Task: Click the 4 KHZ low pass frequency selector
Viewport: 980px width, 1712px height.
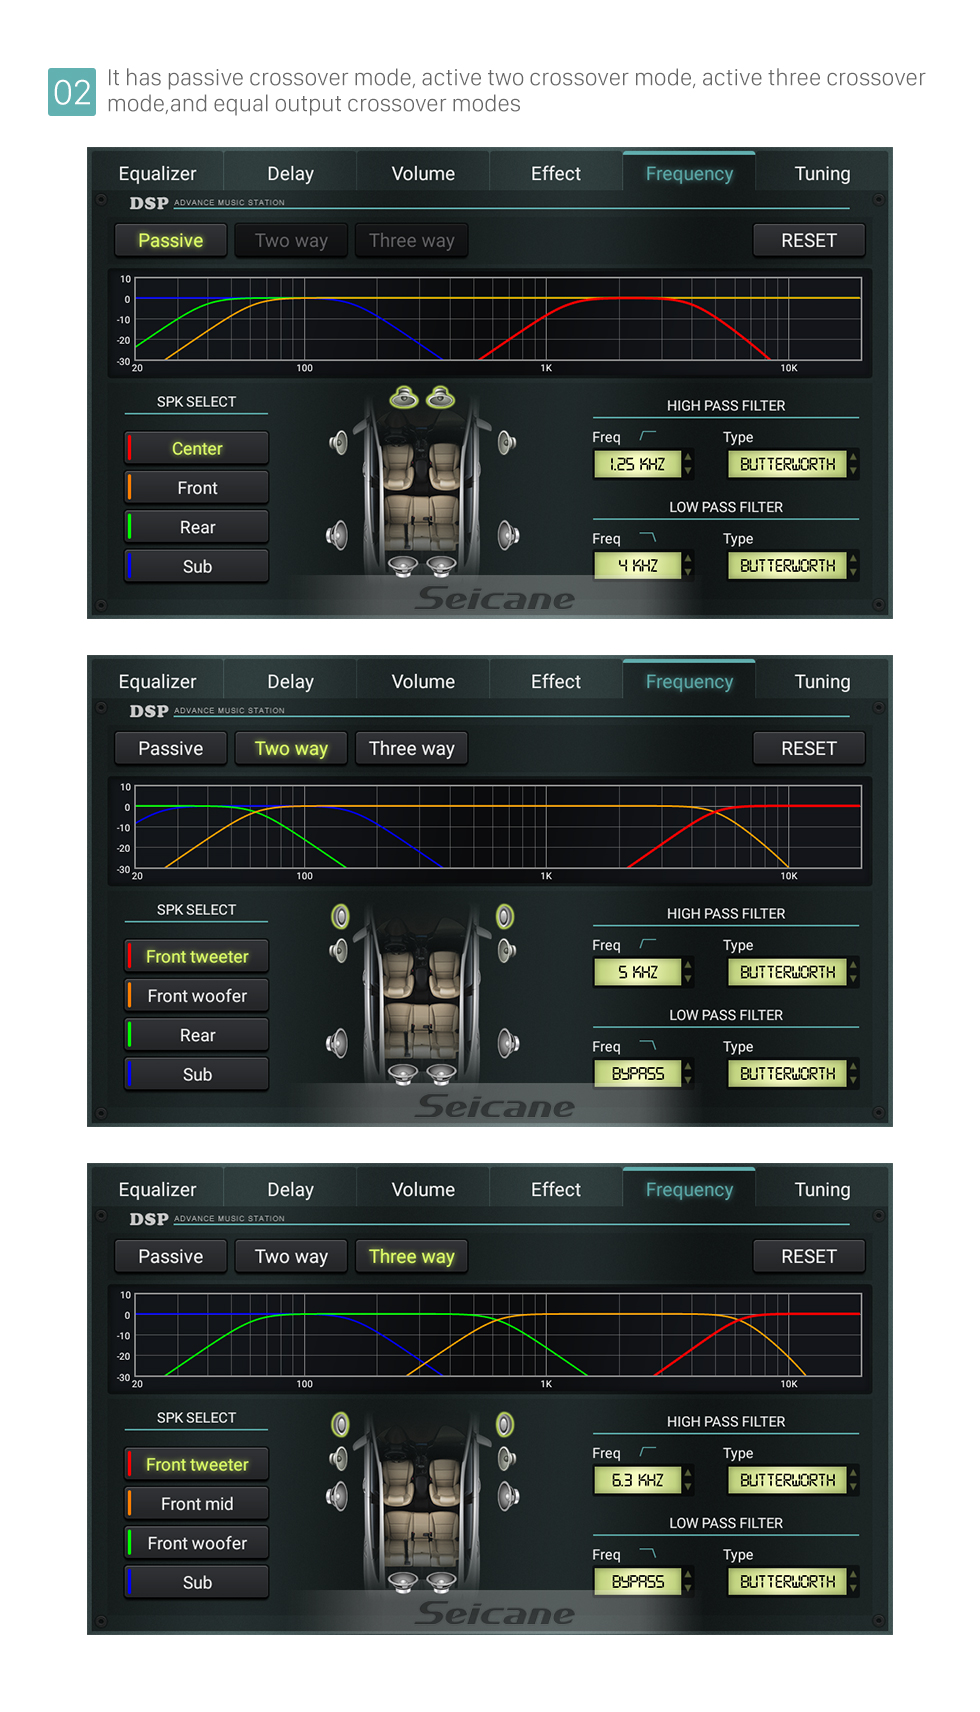Action: tap(643, 566)
